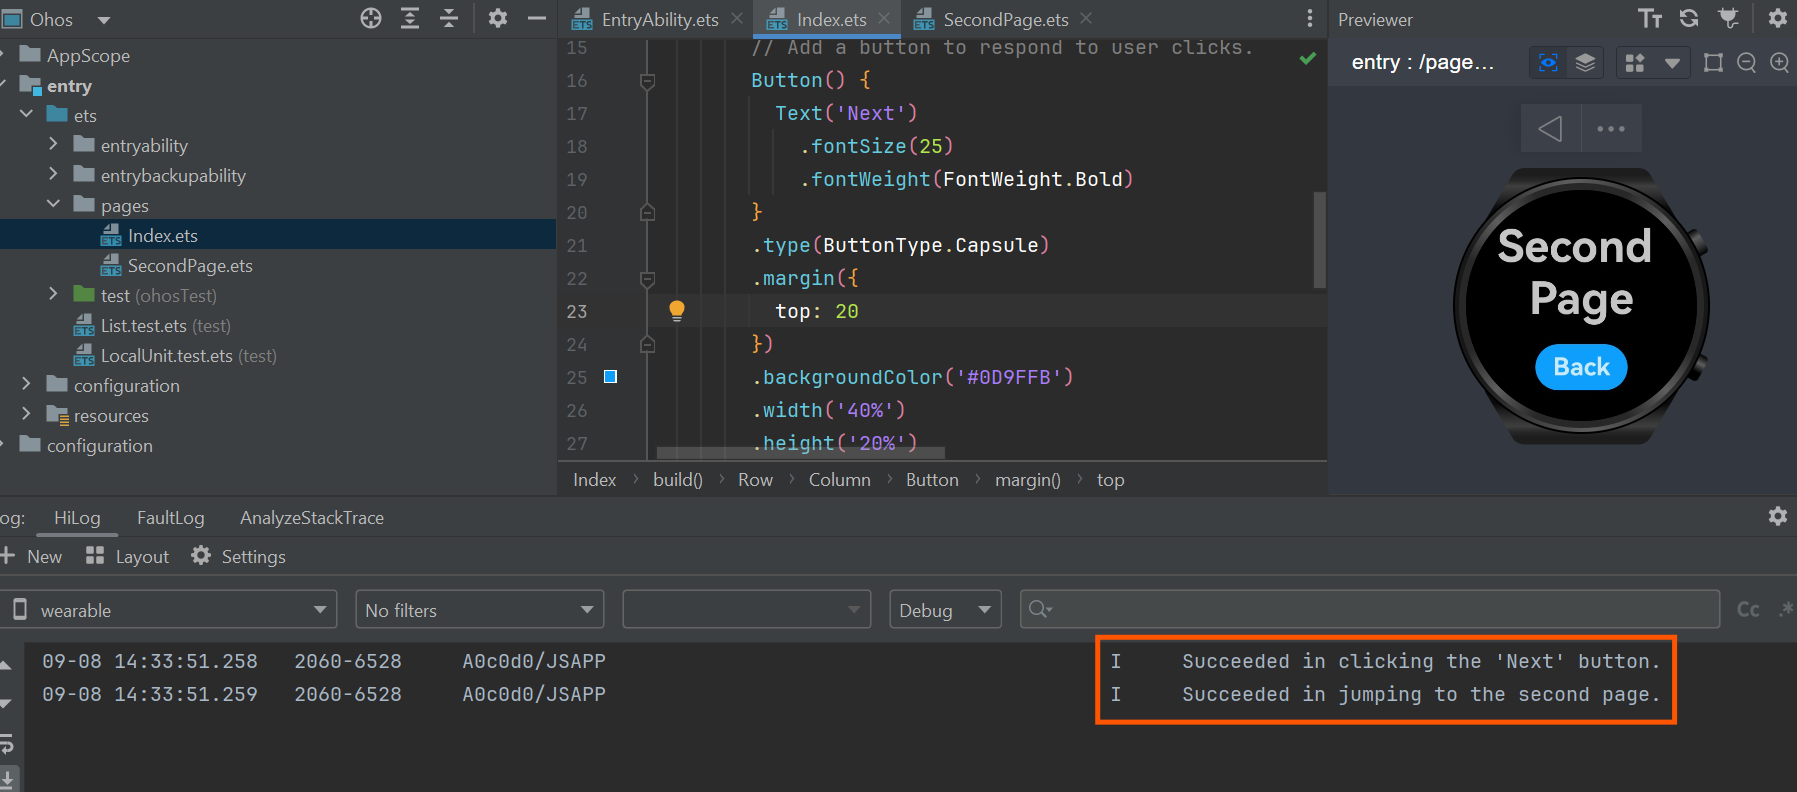The height and width of the screenshot is (792, 1797).
Task: Open the No filters dropdown
Action: coord(480,609)
